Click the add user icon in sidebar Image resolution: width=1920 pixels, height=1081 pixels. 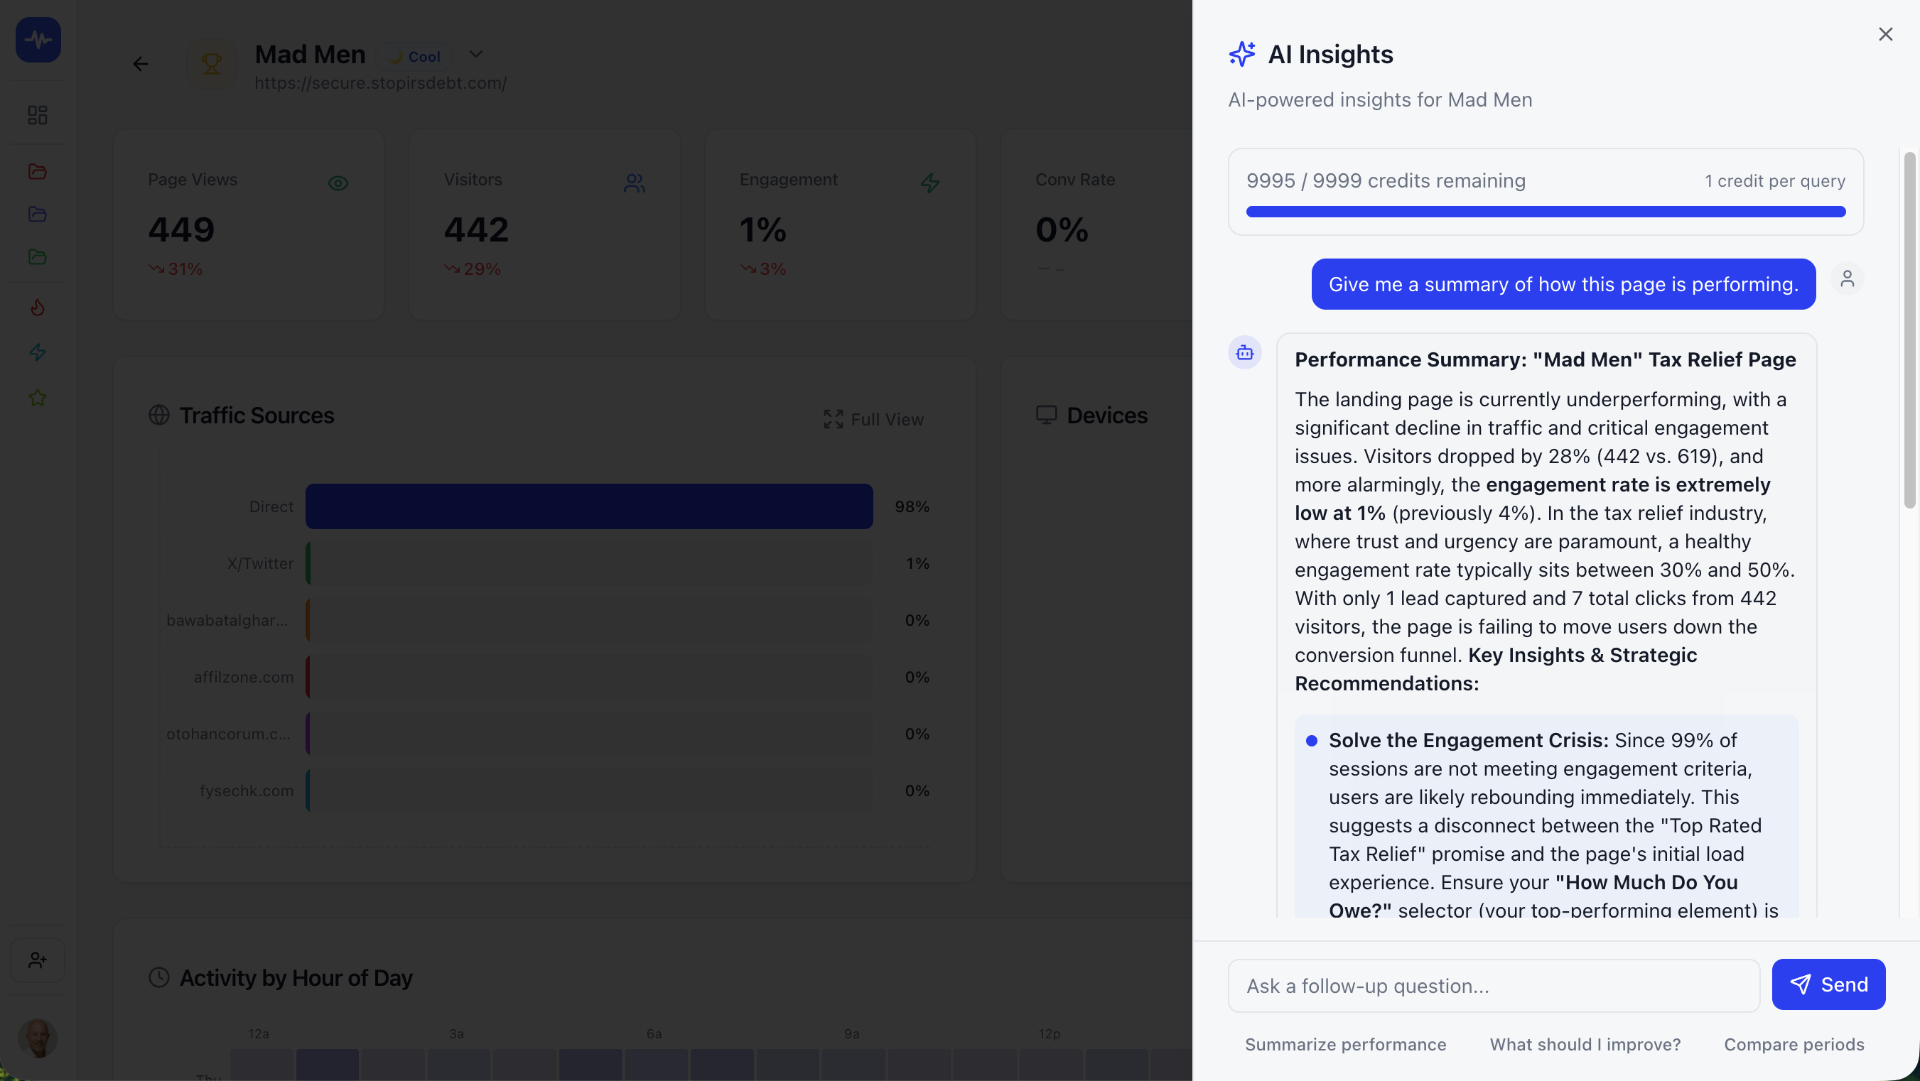38,960
